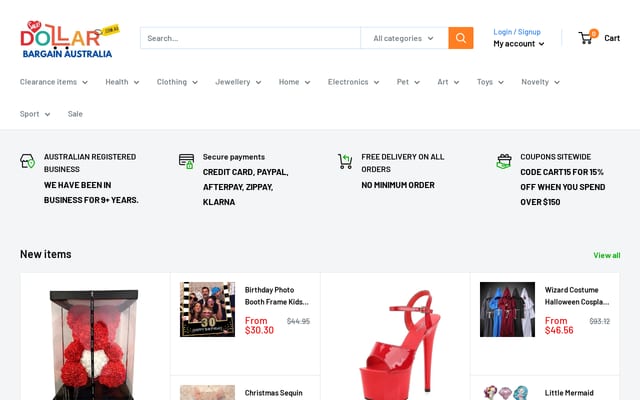Click the free delivery cart icon

(x=345, y=161)
